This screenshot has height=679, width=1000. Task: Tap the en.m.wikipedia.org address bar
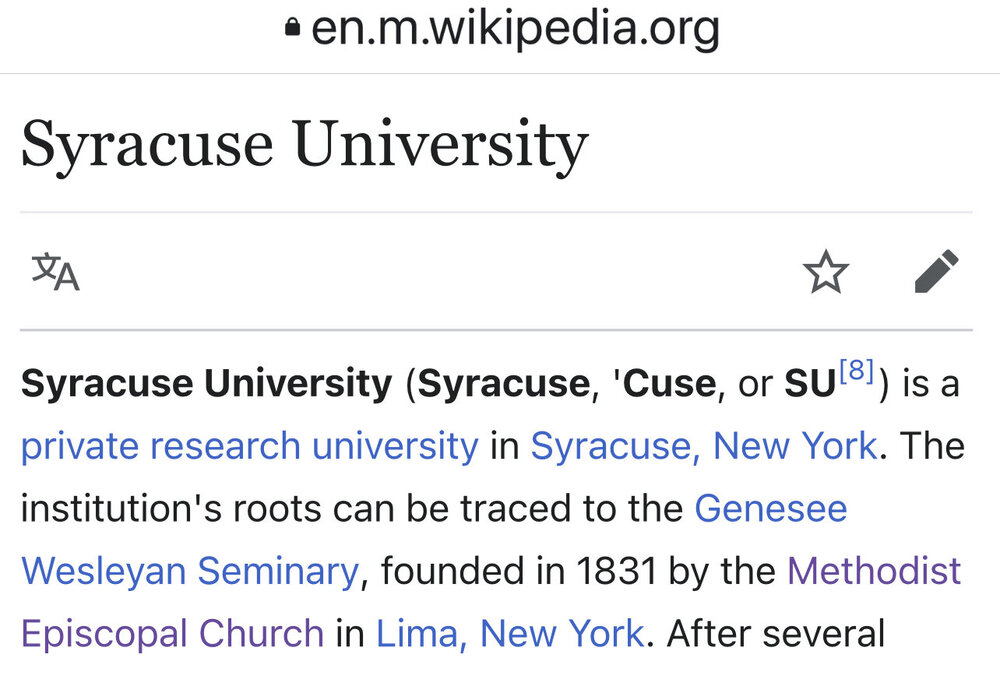pos(515,29)
